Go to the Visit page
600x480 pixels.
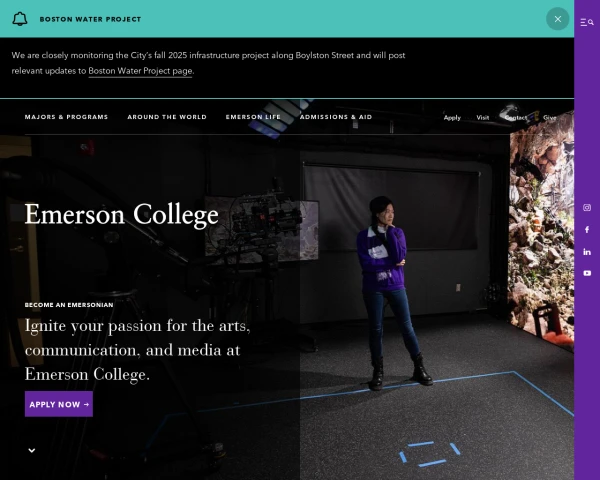(x=483, y=118)
